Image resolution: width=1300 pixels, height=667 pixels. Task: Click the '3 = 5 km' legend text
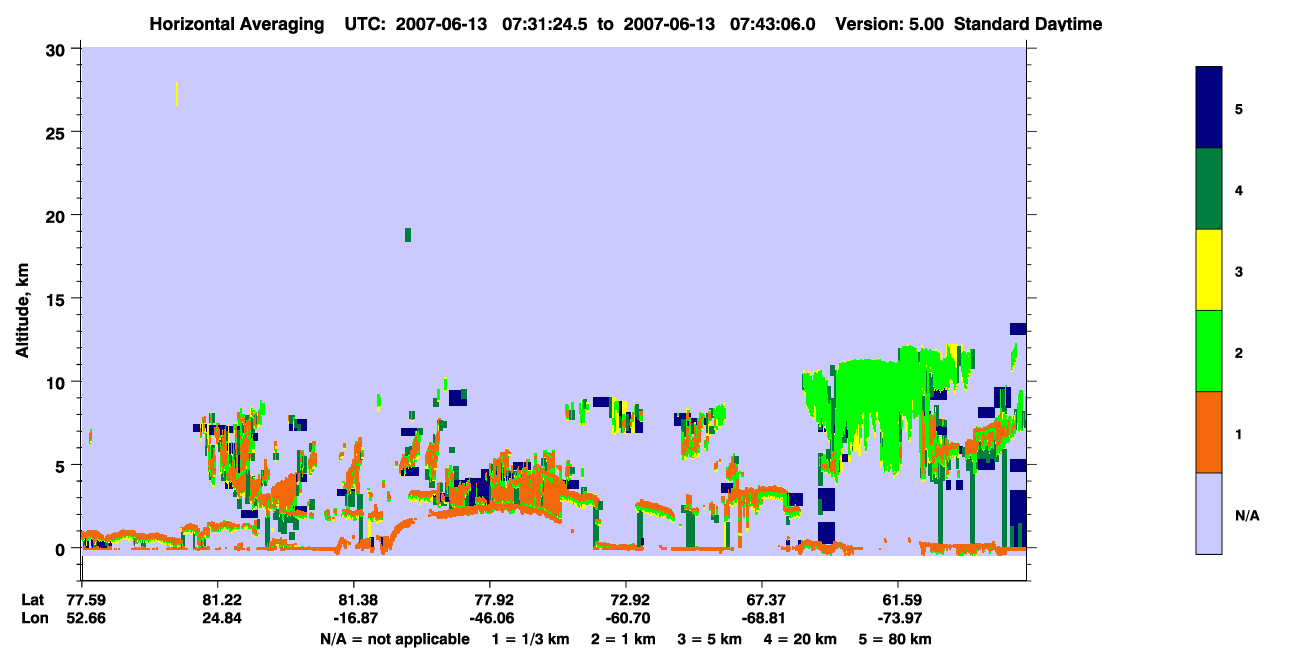click(x=711, y=639)
